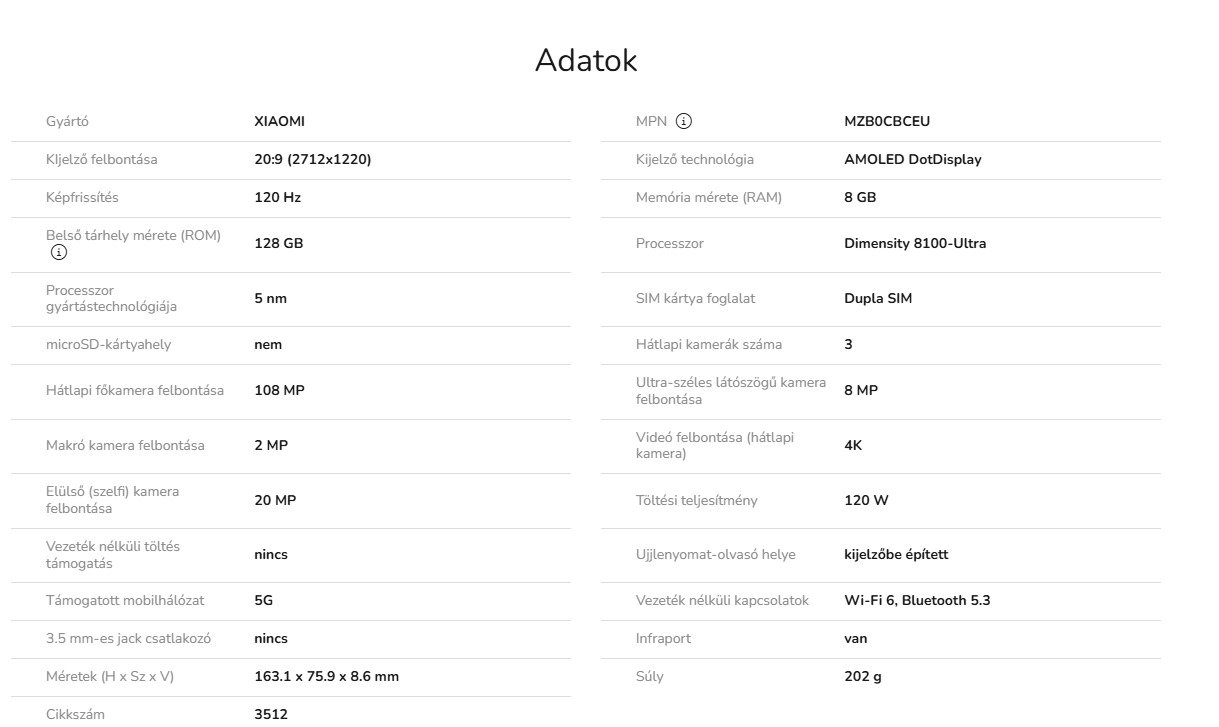1219x727 pixels.
Task: Click the kijelzőbe épített fingerprint value
Action: 896,554
